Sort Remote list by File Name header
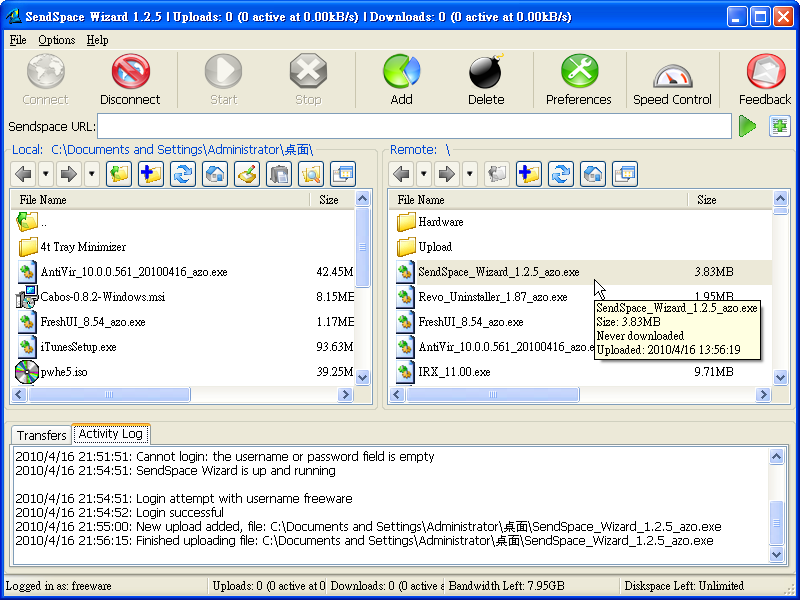The width and height of the screenshot is (800, 600). click(x=539, y=199)
